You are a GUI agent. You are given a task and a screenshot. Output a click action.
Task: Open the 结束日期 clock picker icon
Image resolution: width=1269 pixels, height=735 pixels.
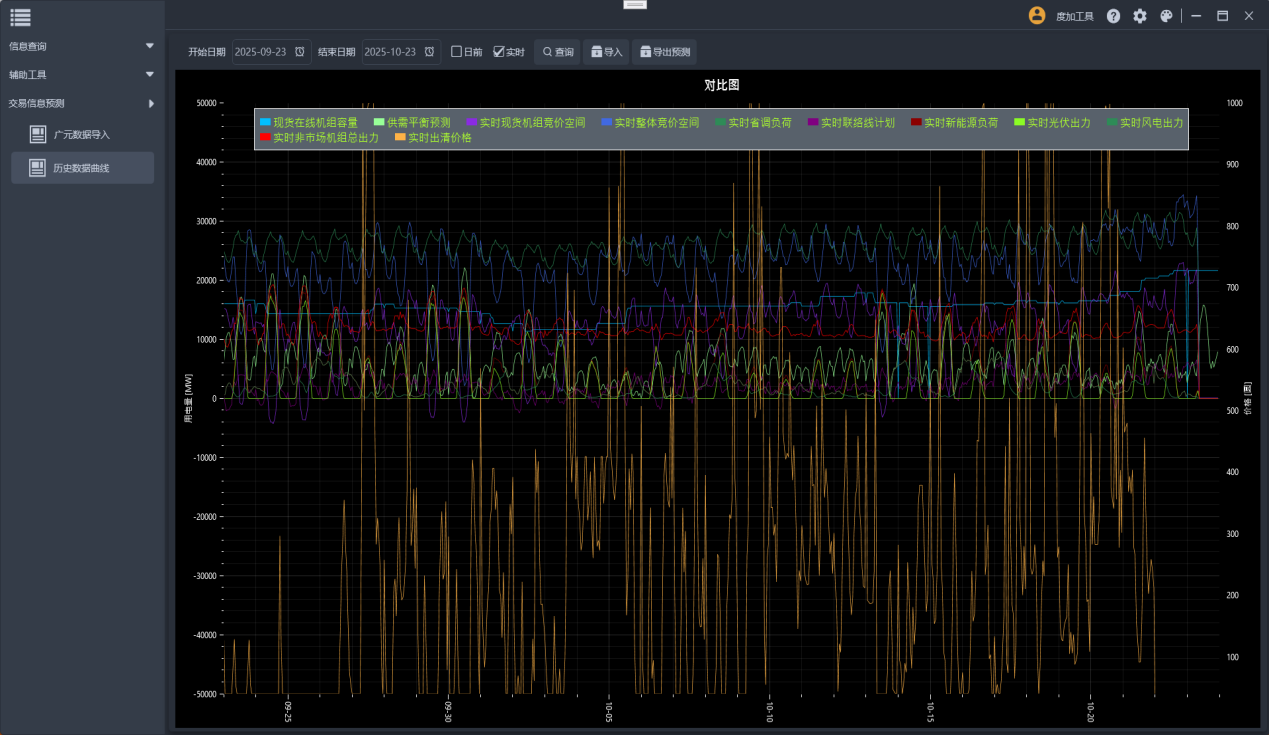pos(429,52)
